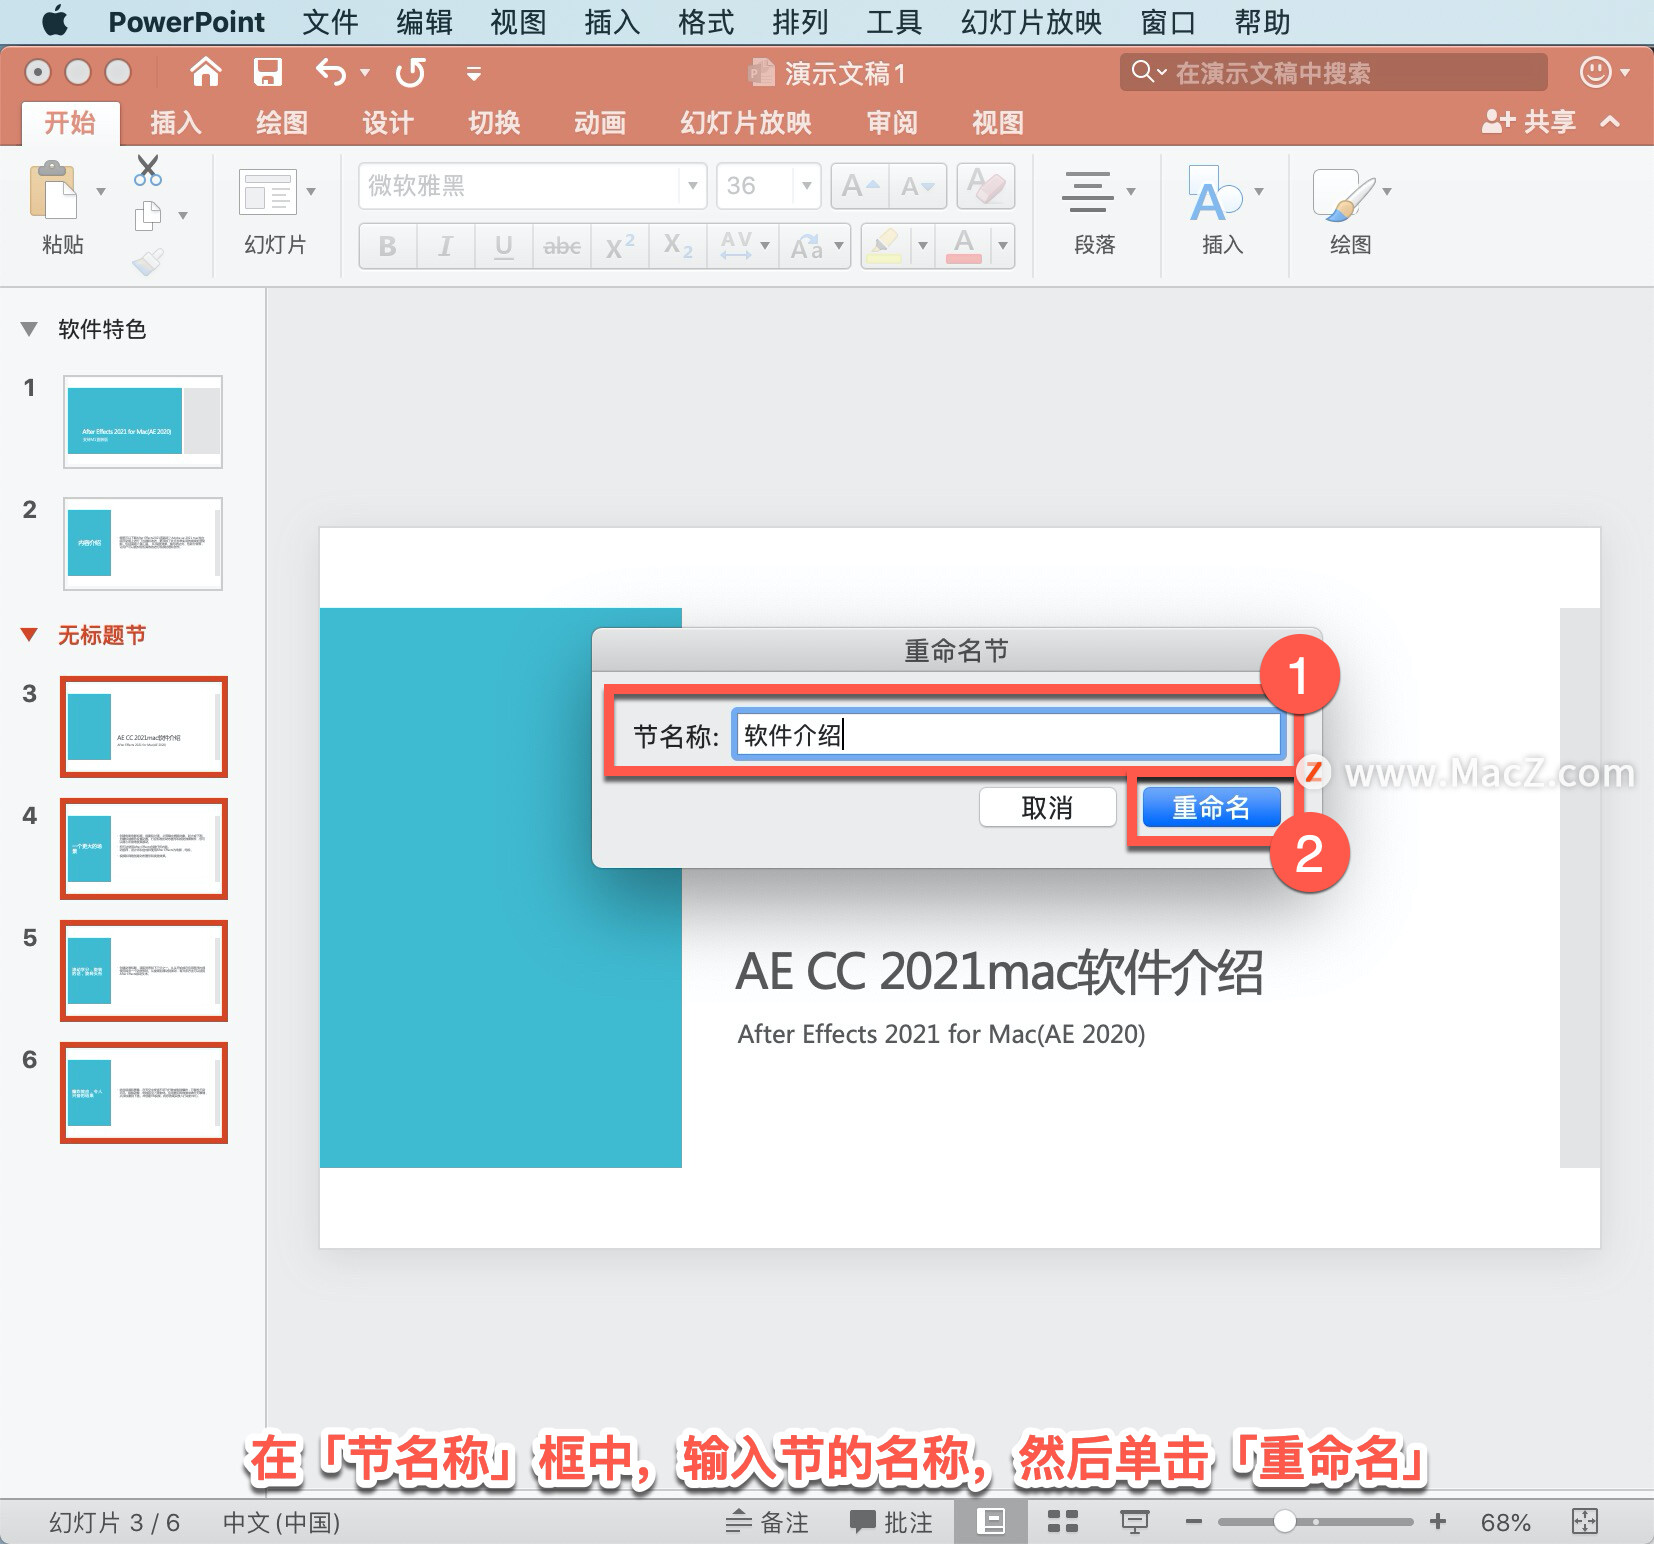The image size is (1654, 1544).
Task: Click the Home icon in title bar
Action: click(x=206, y=72)
